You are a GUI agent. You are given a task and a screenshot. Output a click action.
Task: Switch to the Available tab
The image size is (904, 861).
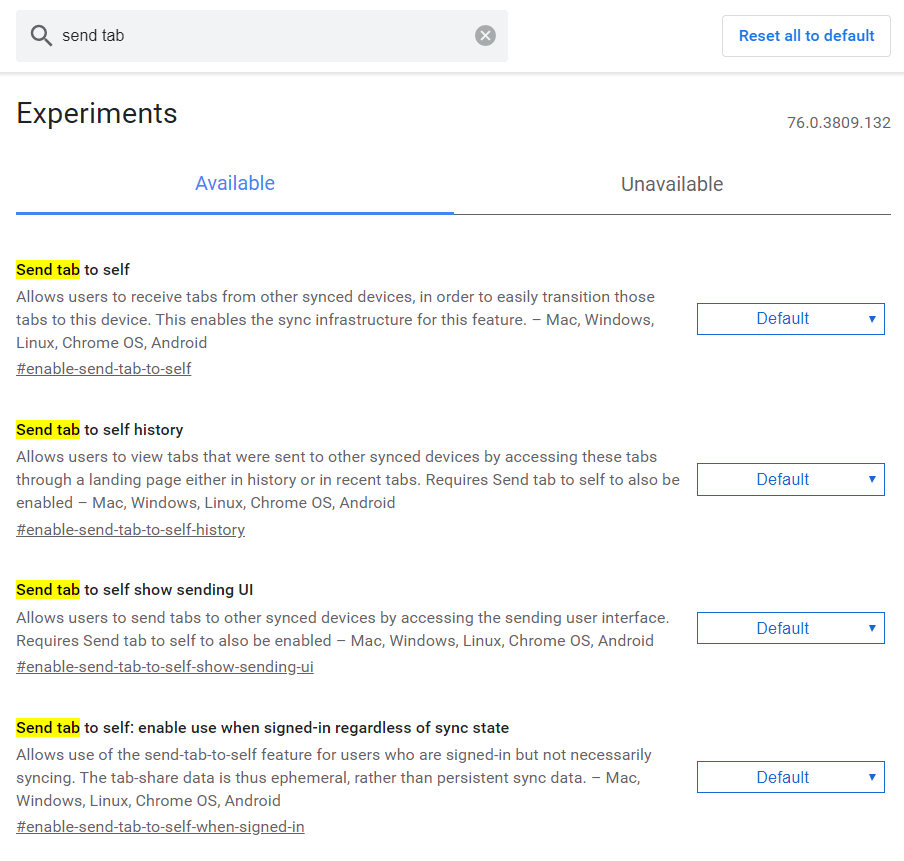click(x=235, y=184)
